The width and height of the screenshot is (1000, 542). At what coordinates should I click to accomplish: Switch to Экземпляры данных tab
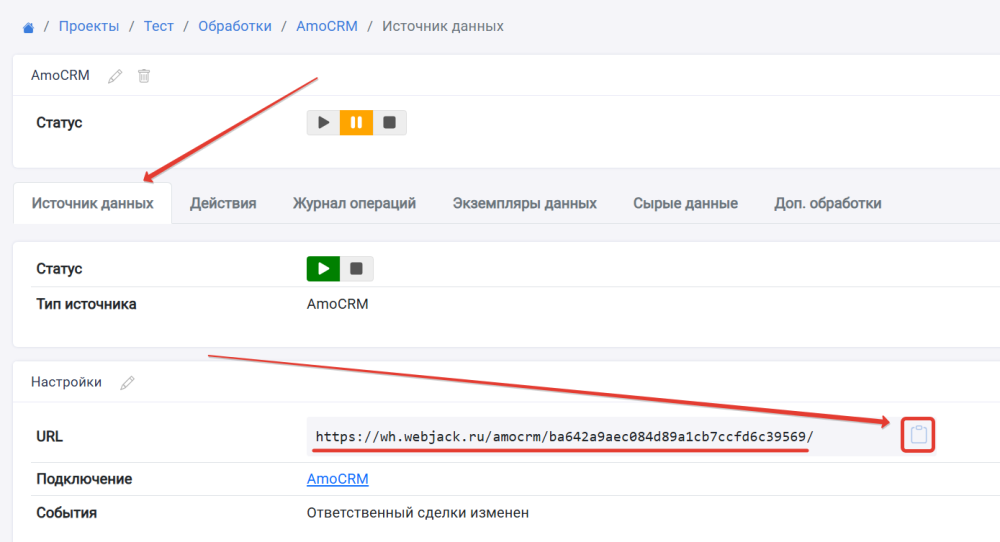coord(525,203)
